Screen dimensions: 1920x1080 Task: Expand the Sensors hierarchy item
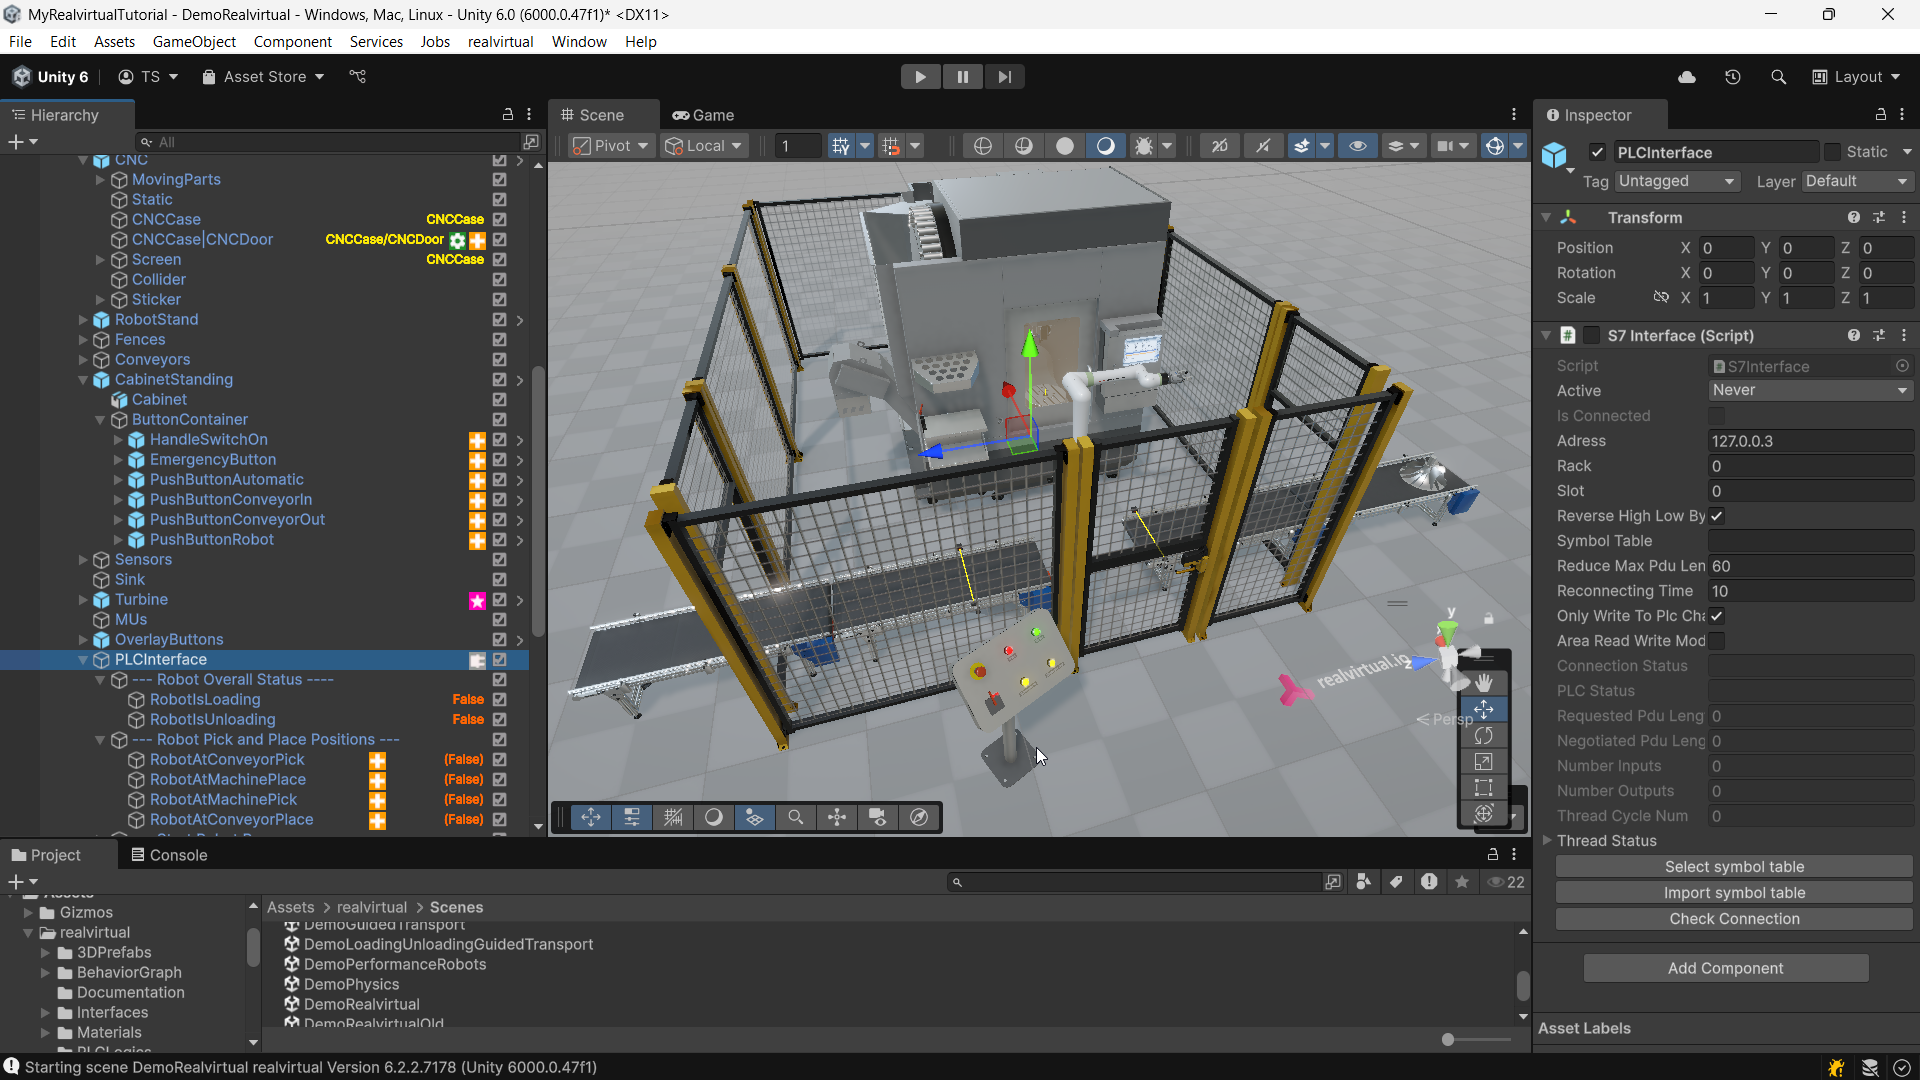[x=84, y=560]
